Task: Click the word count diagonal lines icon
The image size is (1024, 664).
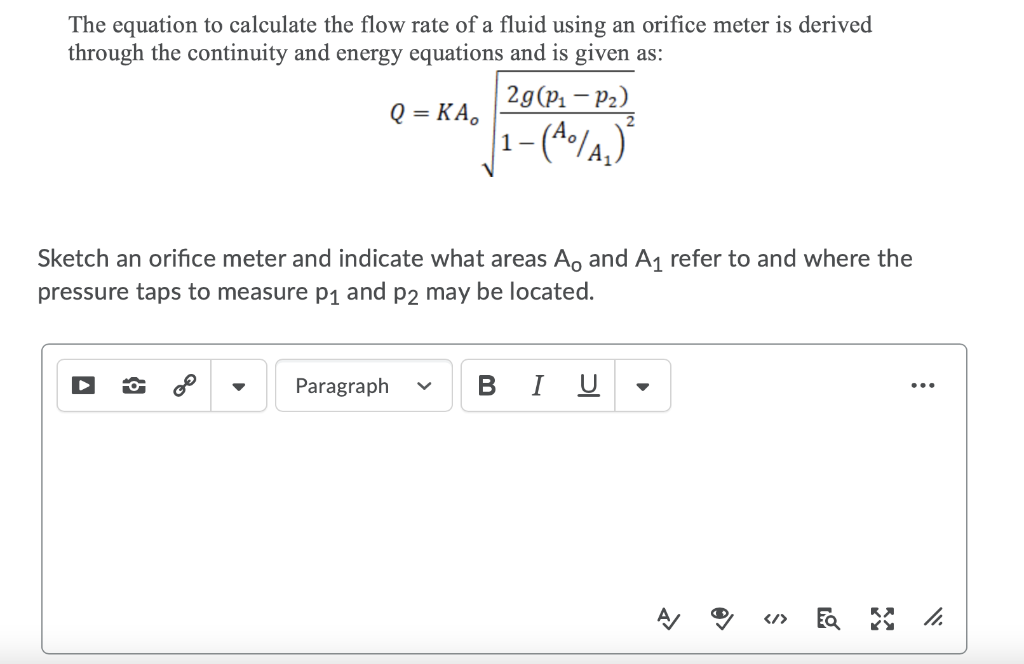Action: tap(932, 618)
